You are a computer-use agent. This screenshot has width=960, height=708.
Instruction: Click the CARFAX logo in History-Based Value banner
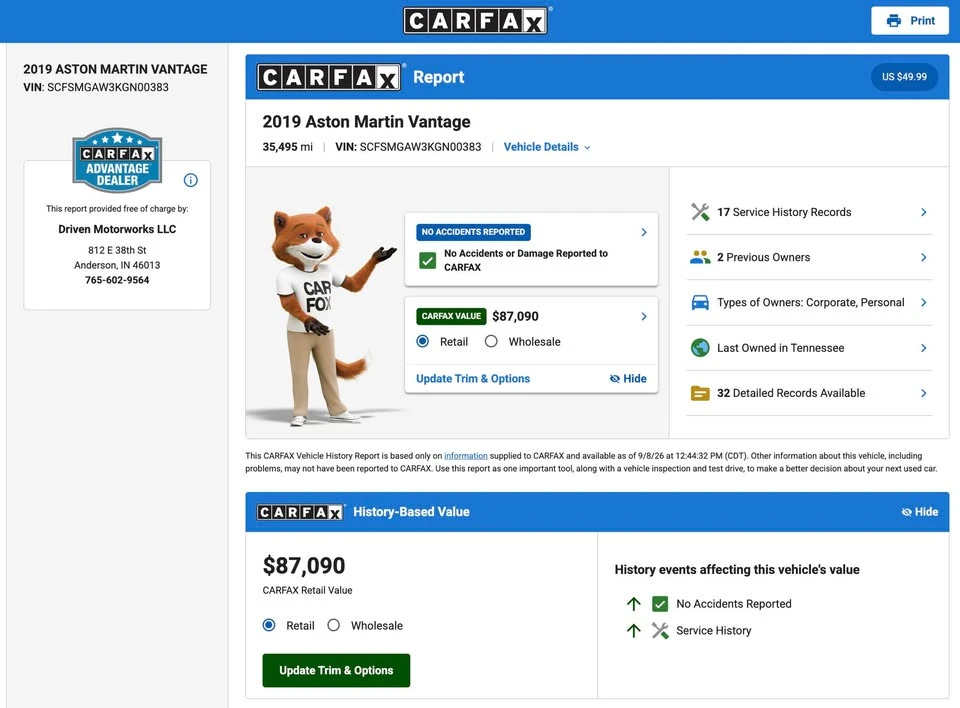coord(300,512)
